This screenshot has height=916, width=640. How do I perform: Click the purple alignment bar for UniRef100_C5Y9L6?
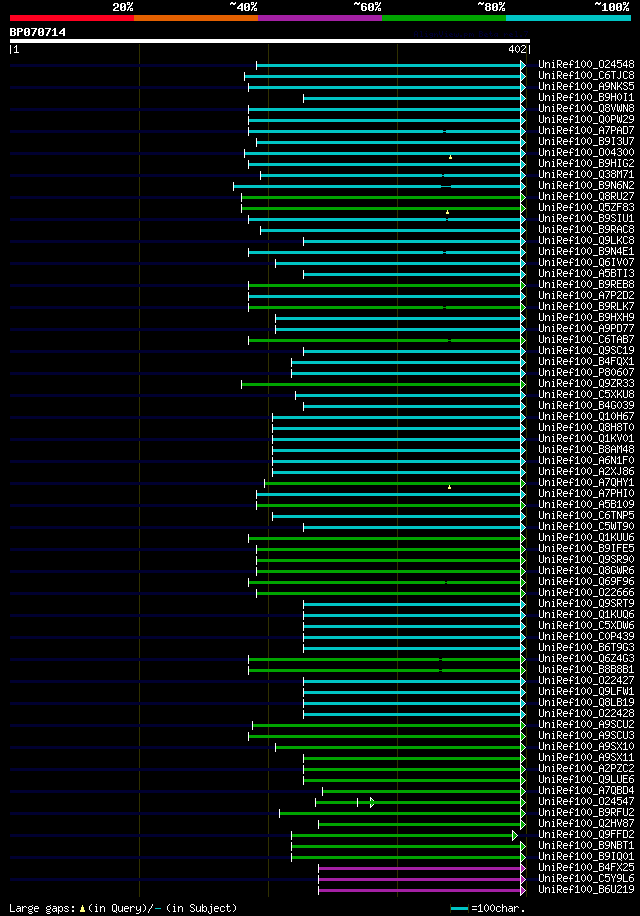[422, 879]
